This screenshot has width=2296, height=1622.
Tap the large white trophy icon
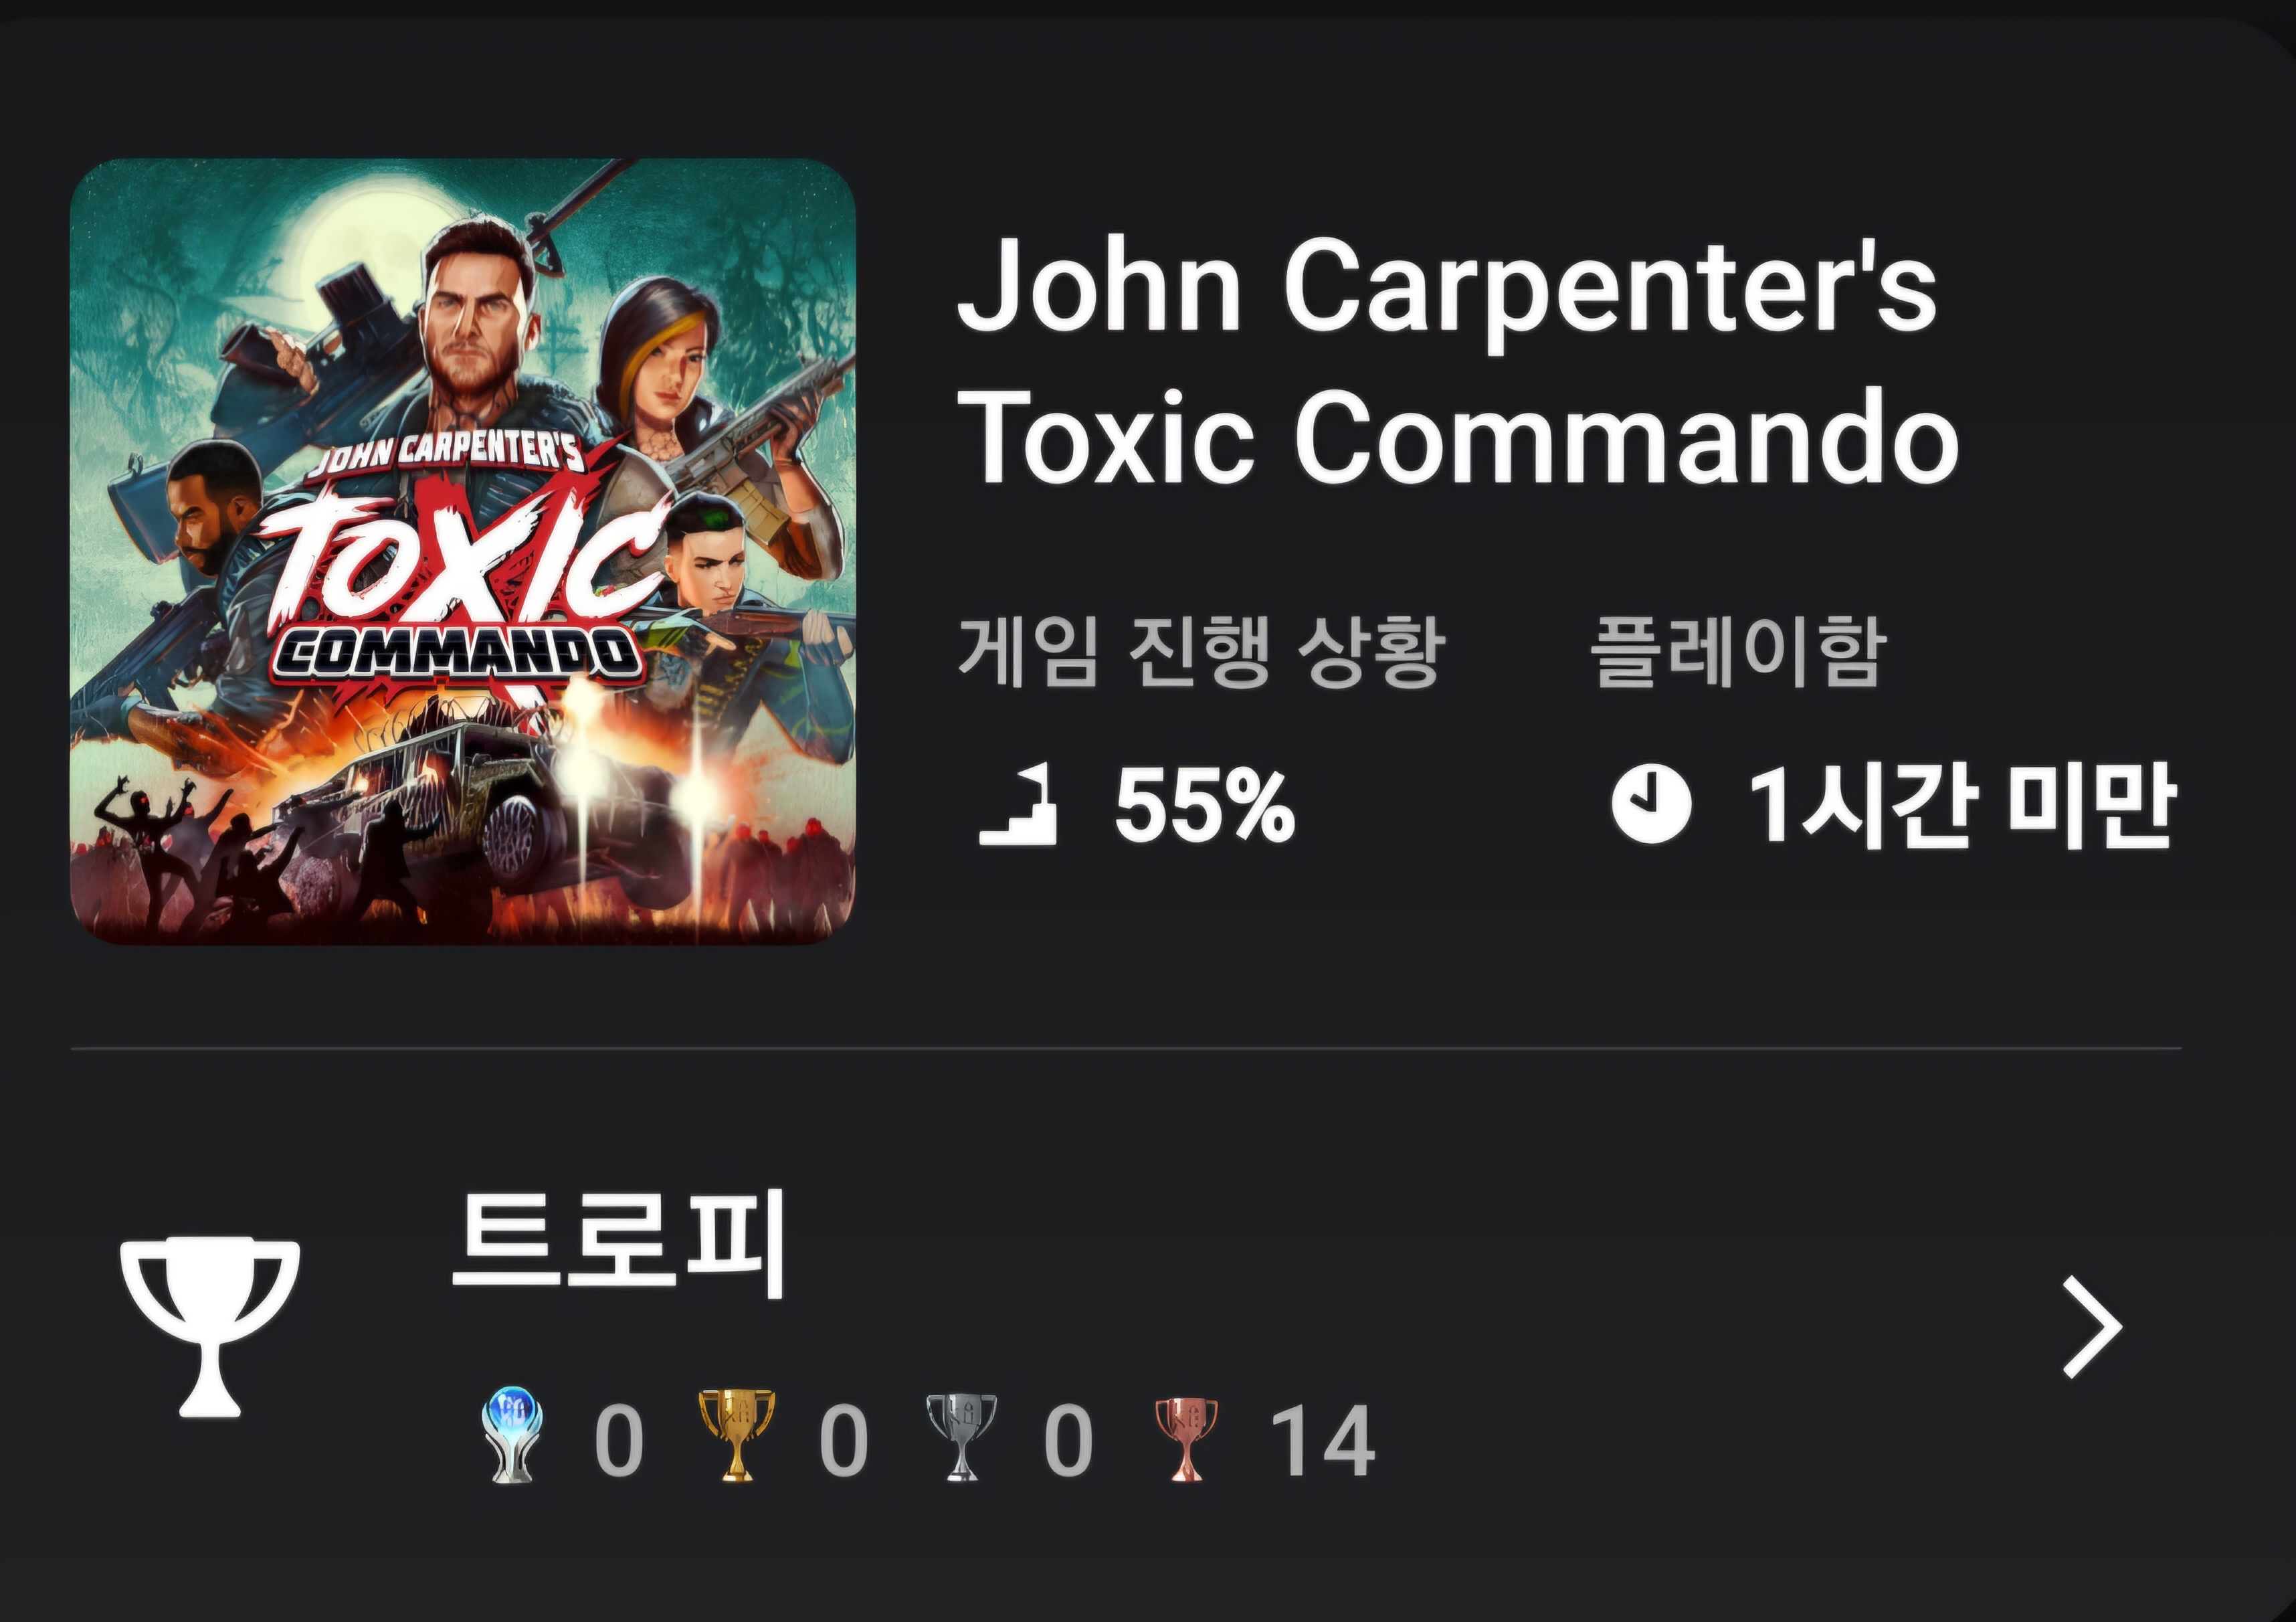210,1328
